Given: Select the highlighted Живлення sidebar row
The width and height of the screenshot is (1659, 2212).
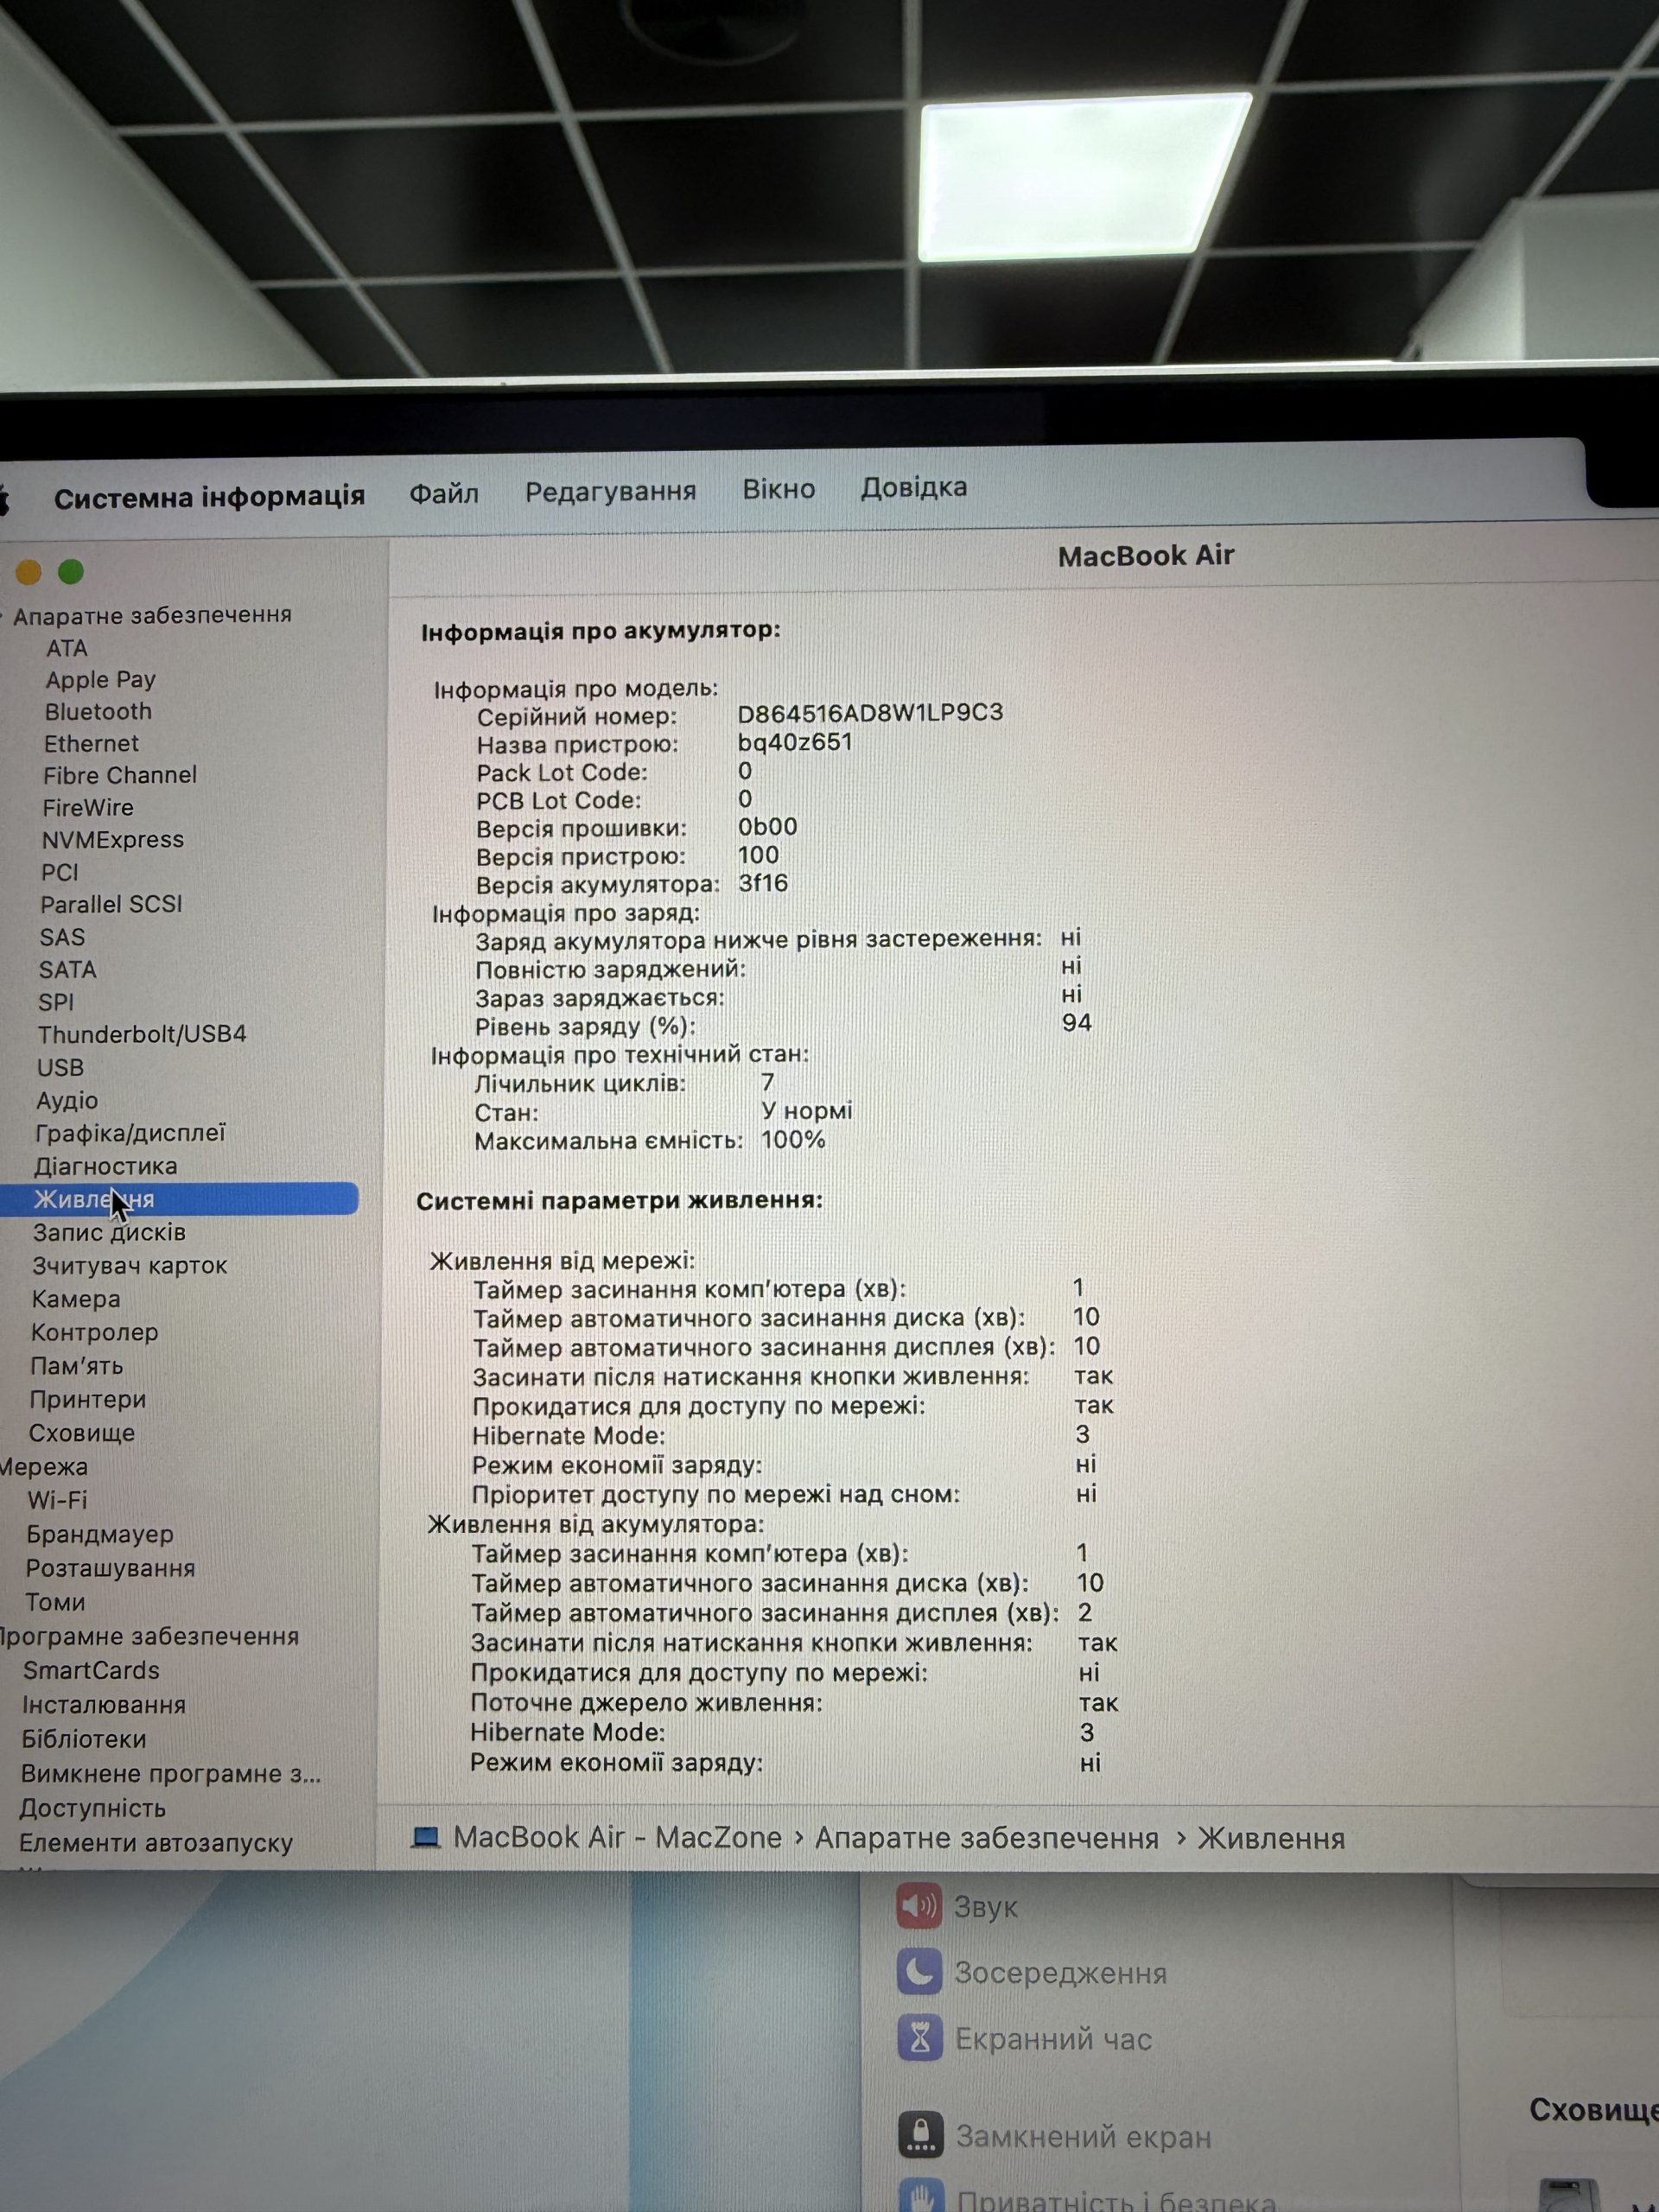Looking at the screenshot, I should point(178,1199).
